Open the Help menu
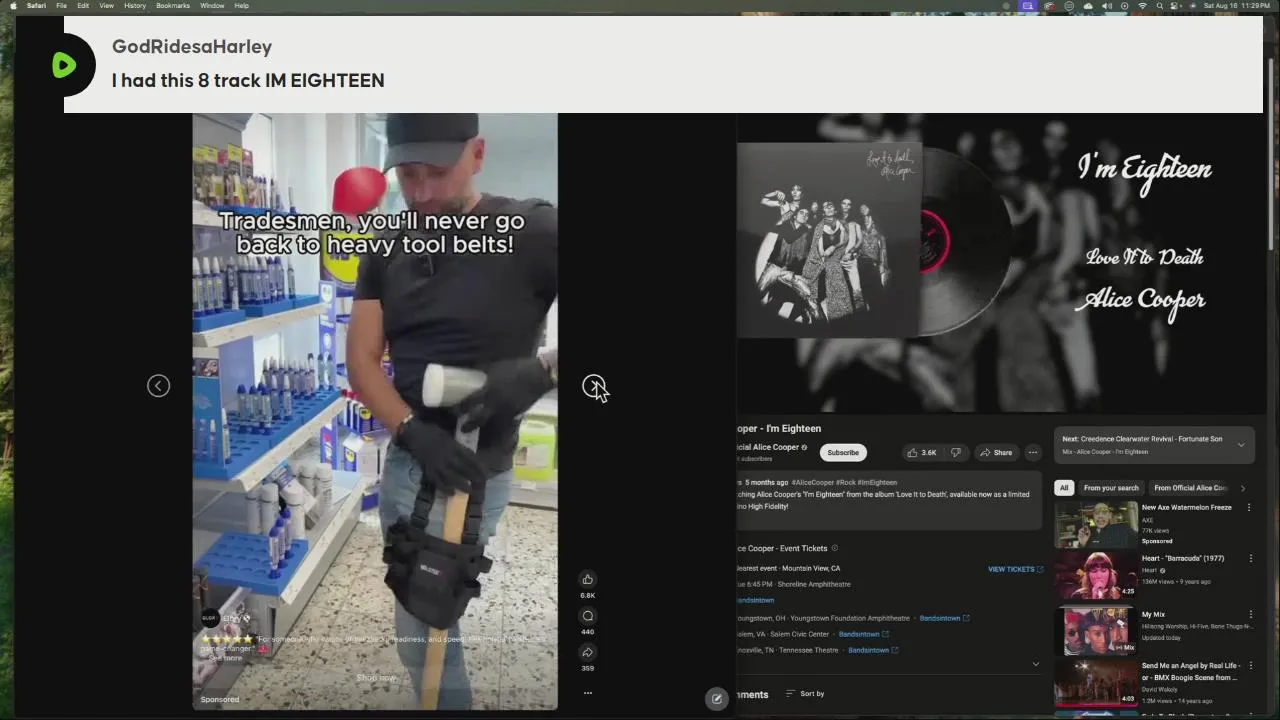The width and height of the screenshot is (1280, 720). [x=241, y=5]
